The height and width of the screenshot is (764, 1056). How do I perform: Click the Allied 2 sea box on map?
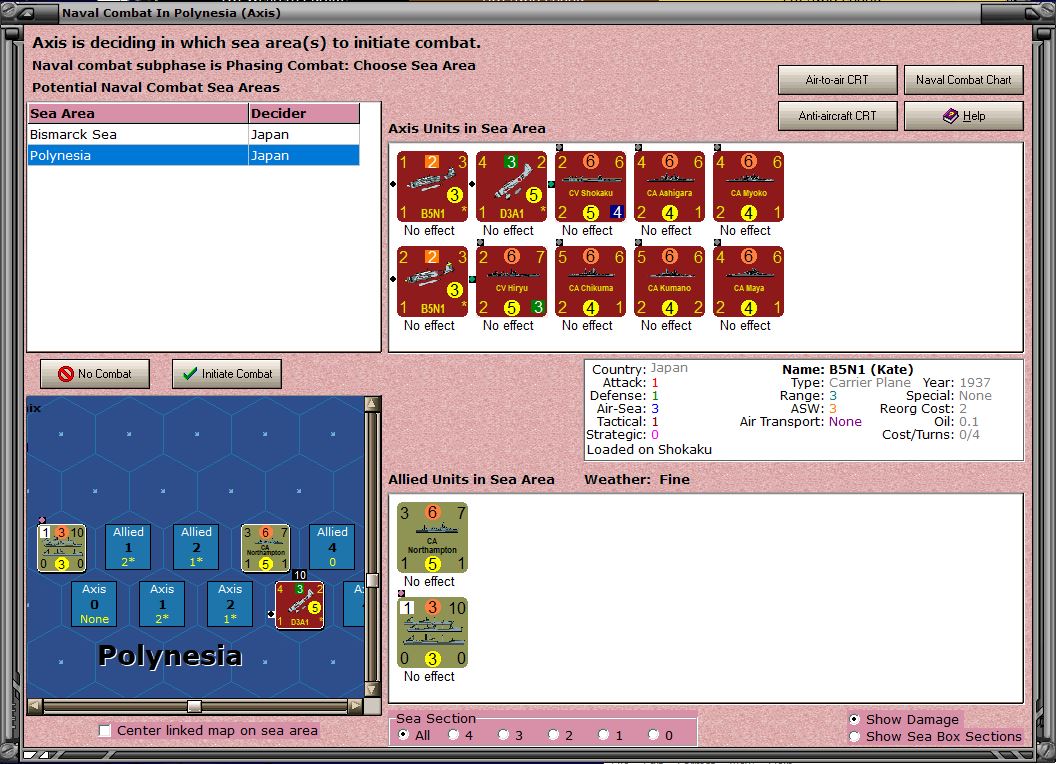pos(196,546)
